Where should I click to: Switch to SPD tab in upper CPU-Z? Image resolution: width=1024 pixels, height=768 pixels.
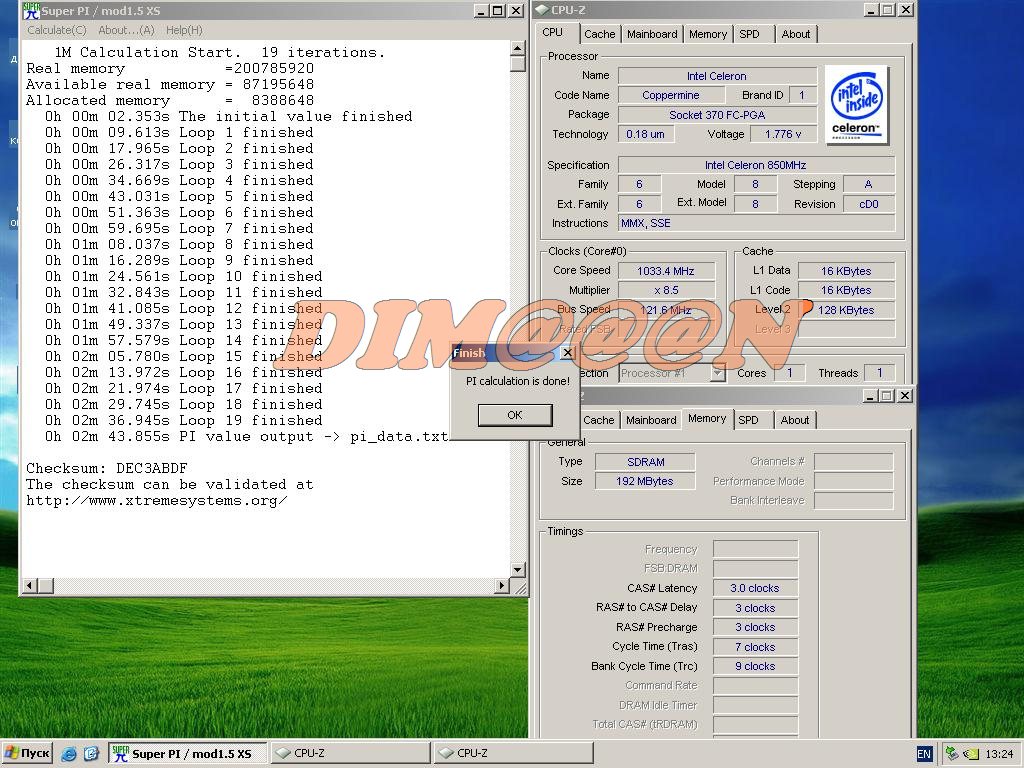[750, 34]
